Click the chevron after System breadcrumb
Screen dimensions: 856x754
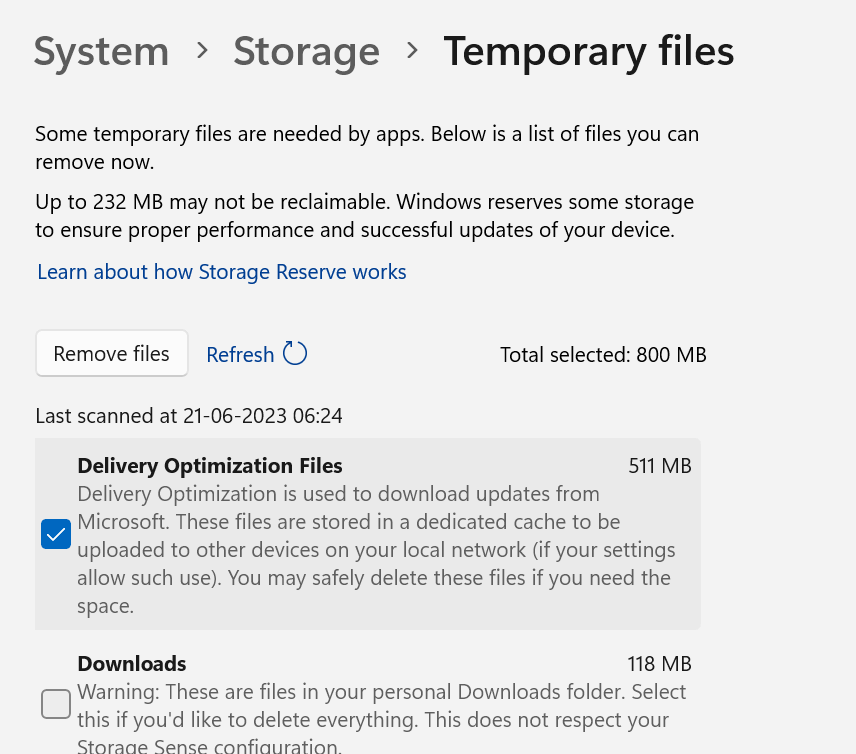click(202, 51)
